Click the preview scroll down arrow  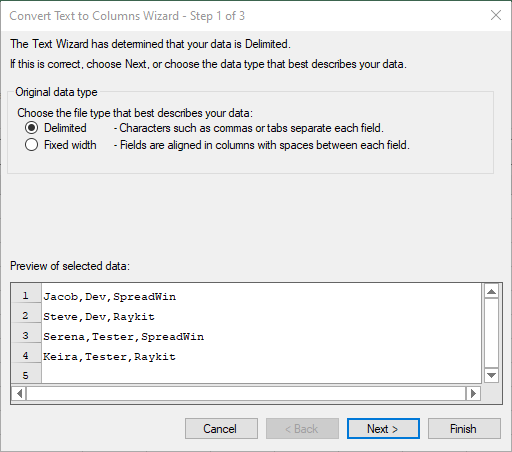pos(491,375)
